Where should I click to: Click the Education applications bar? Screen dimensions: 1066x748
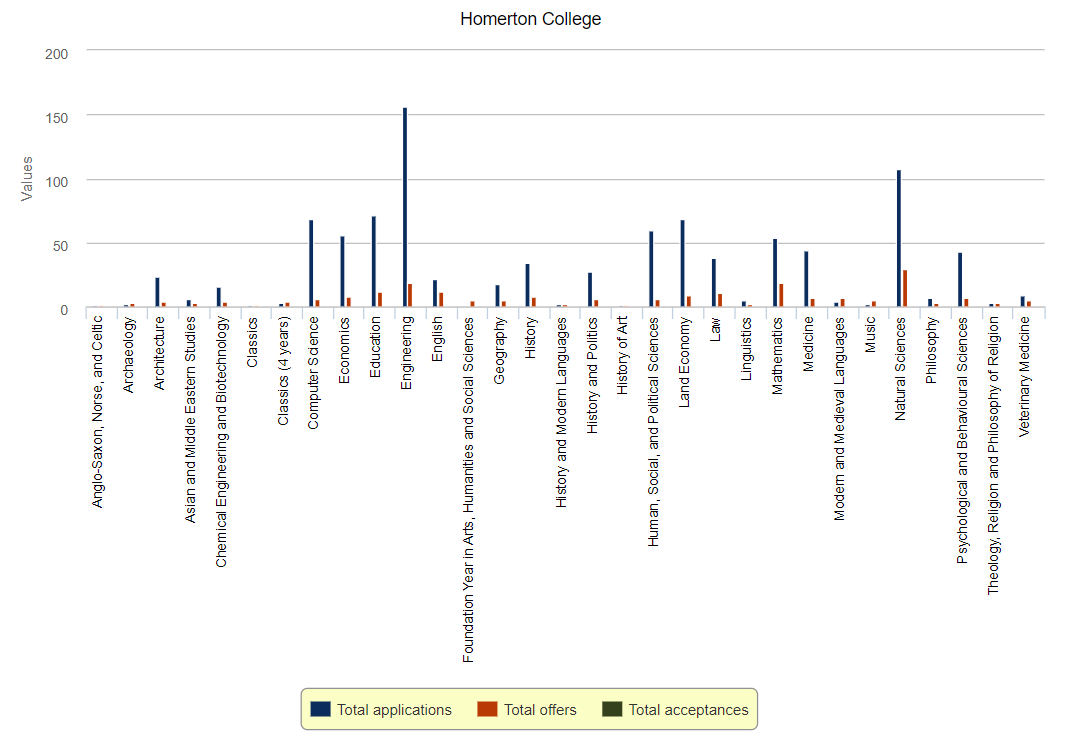(374, 261)
